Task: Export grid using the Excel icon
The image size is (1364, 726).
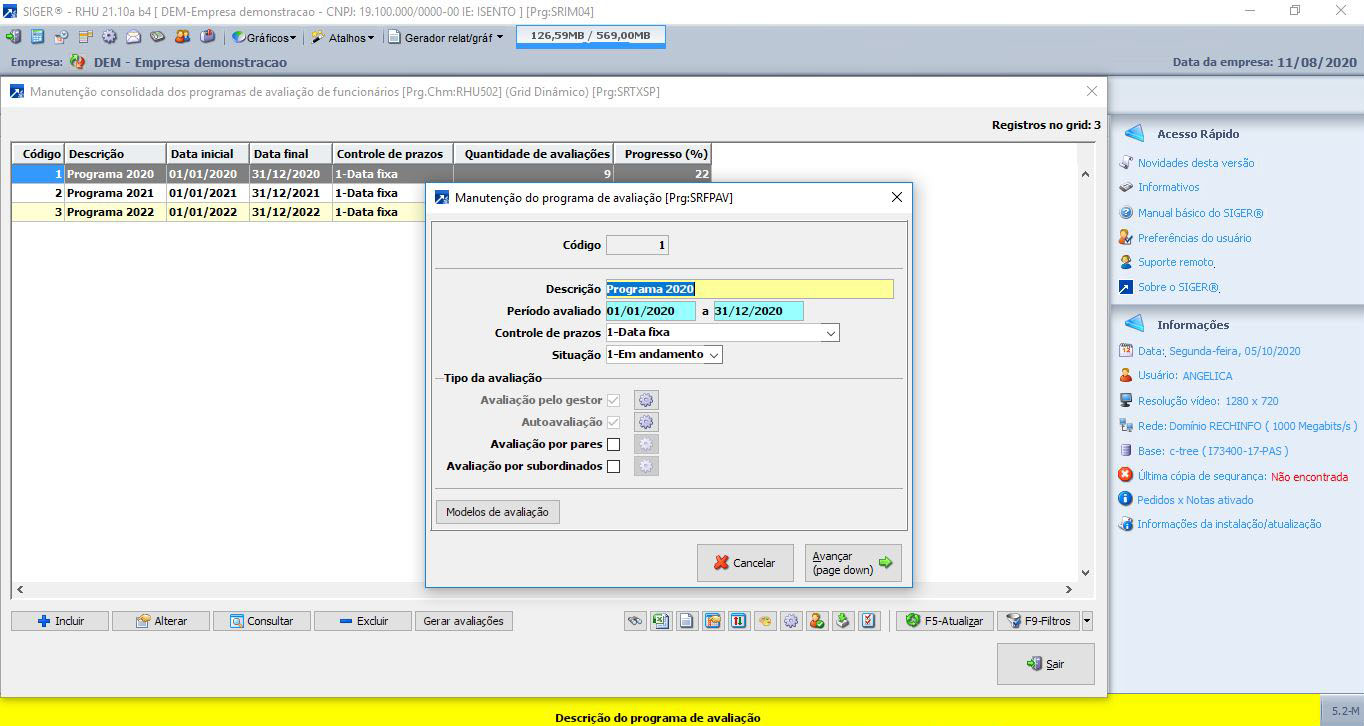Action: coord(661,621)
